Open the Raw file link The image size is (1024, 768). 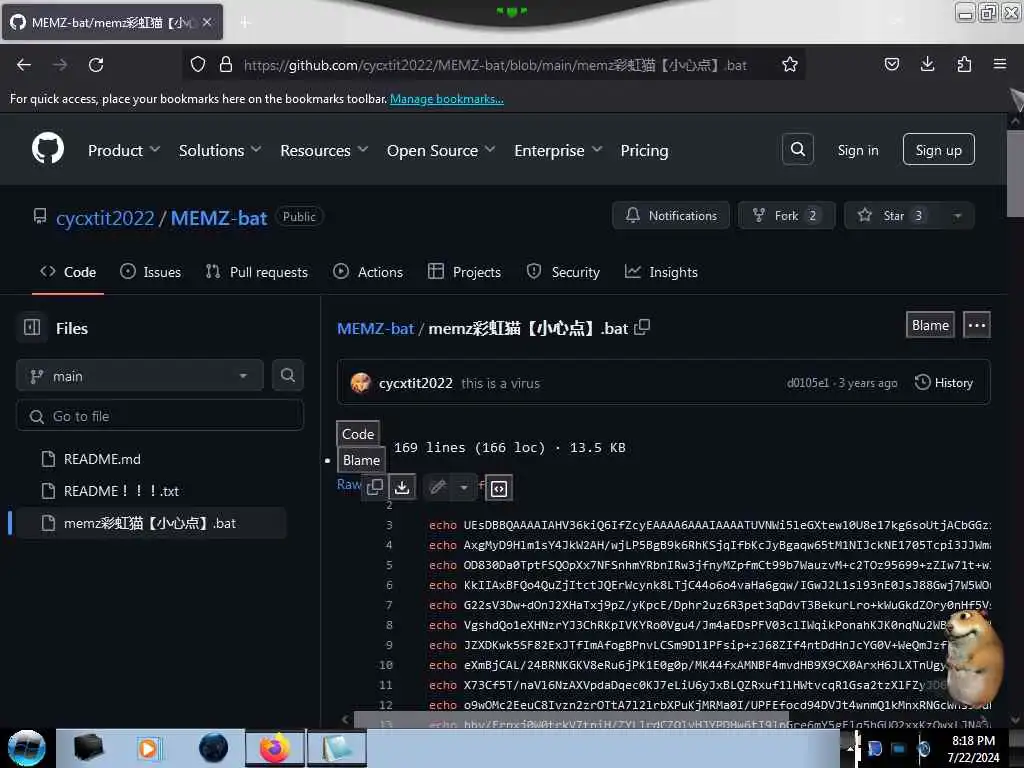(x=348, y=484)
